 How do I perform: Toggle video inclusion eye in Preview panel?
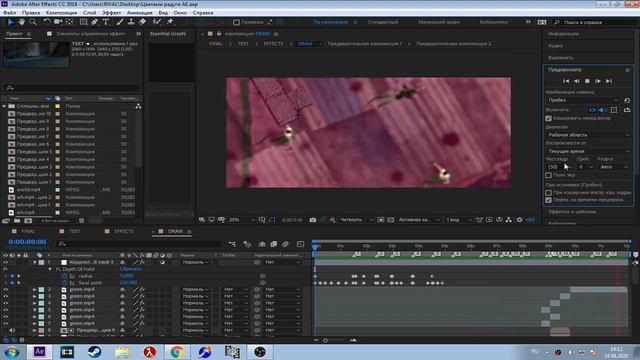click(x=592, y=110)
